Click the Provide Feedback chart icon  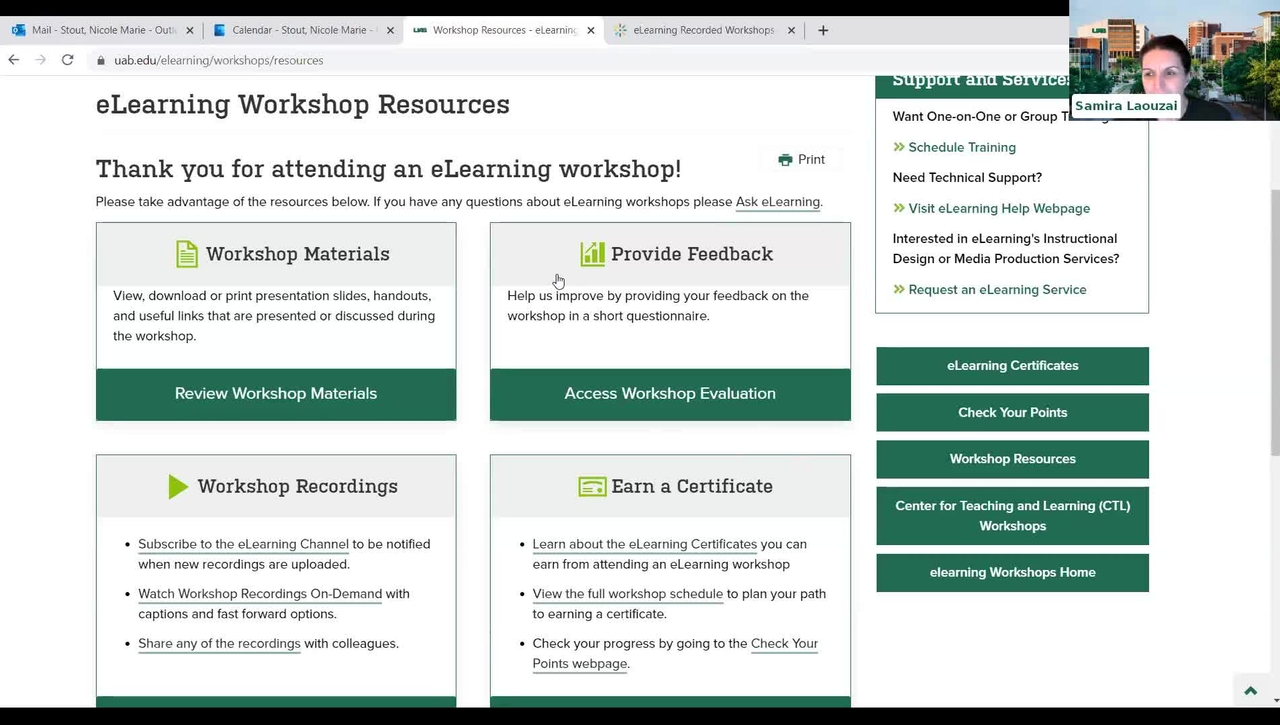tap(592, 254)
